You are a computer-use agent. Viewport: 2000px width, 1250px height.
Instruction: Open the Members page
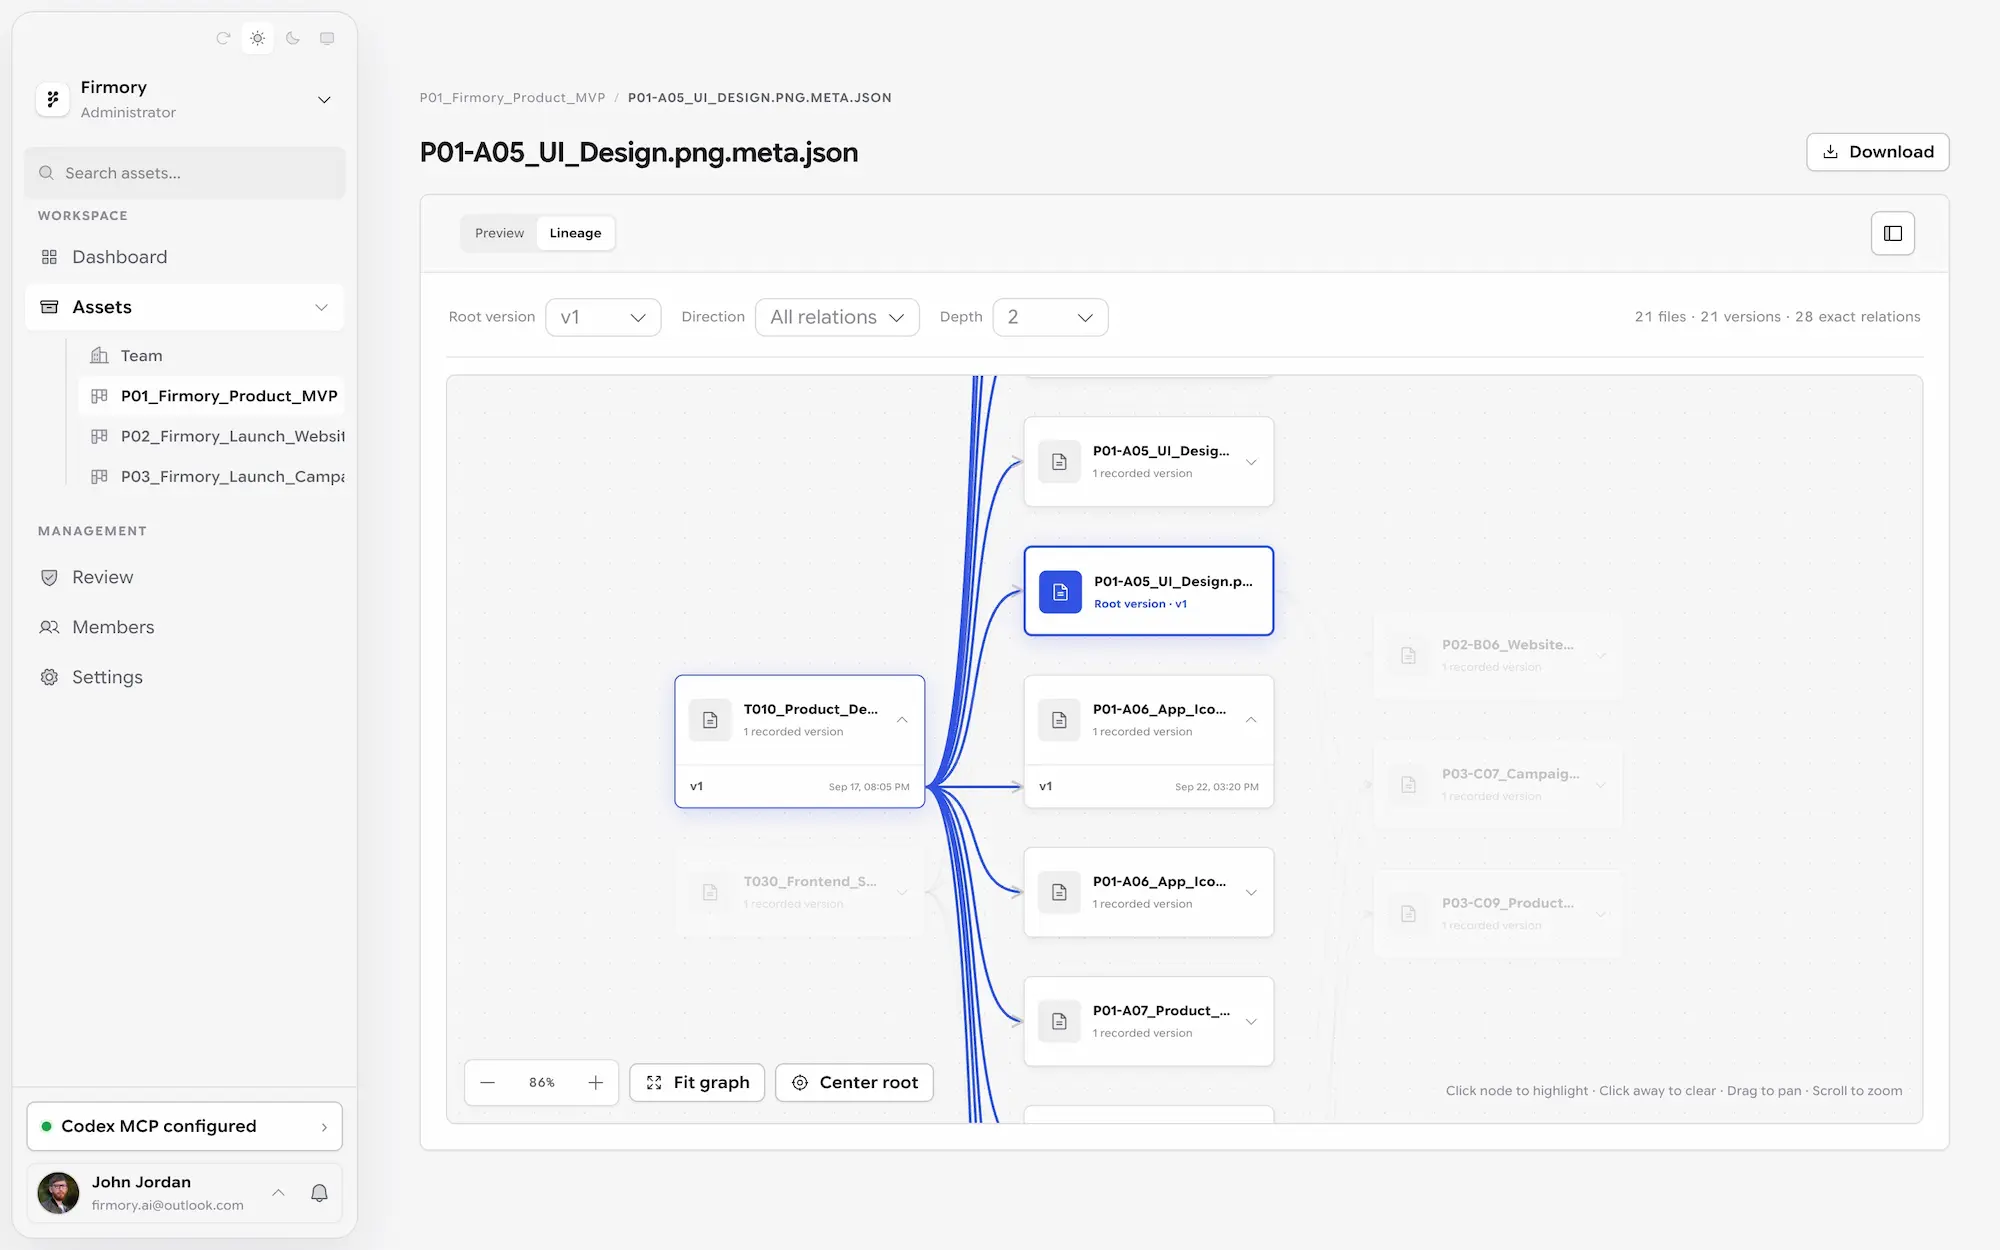tap(185, 627)
